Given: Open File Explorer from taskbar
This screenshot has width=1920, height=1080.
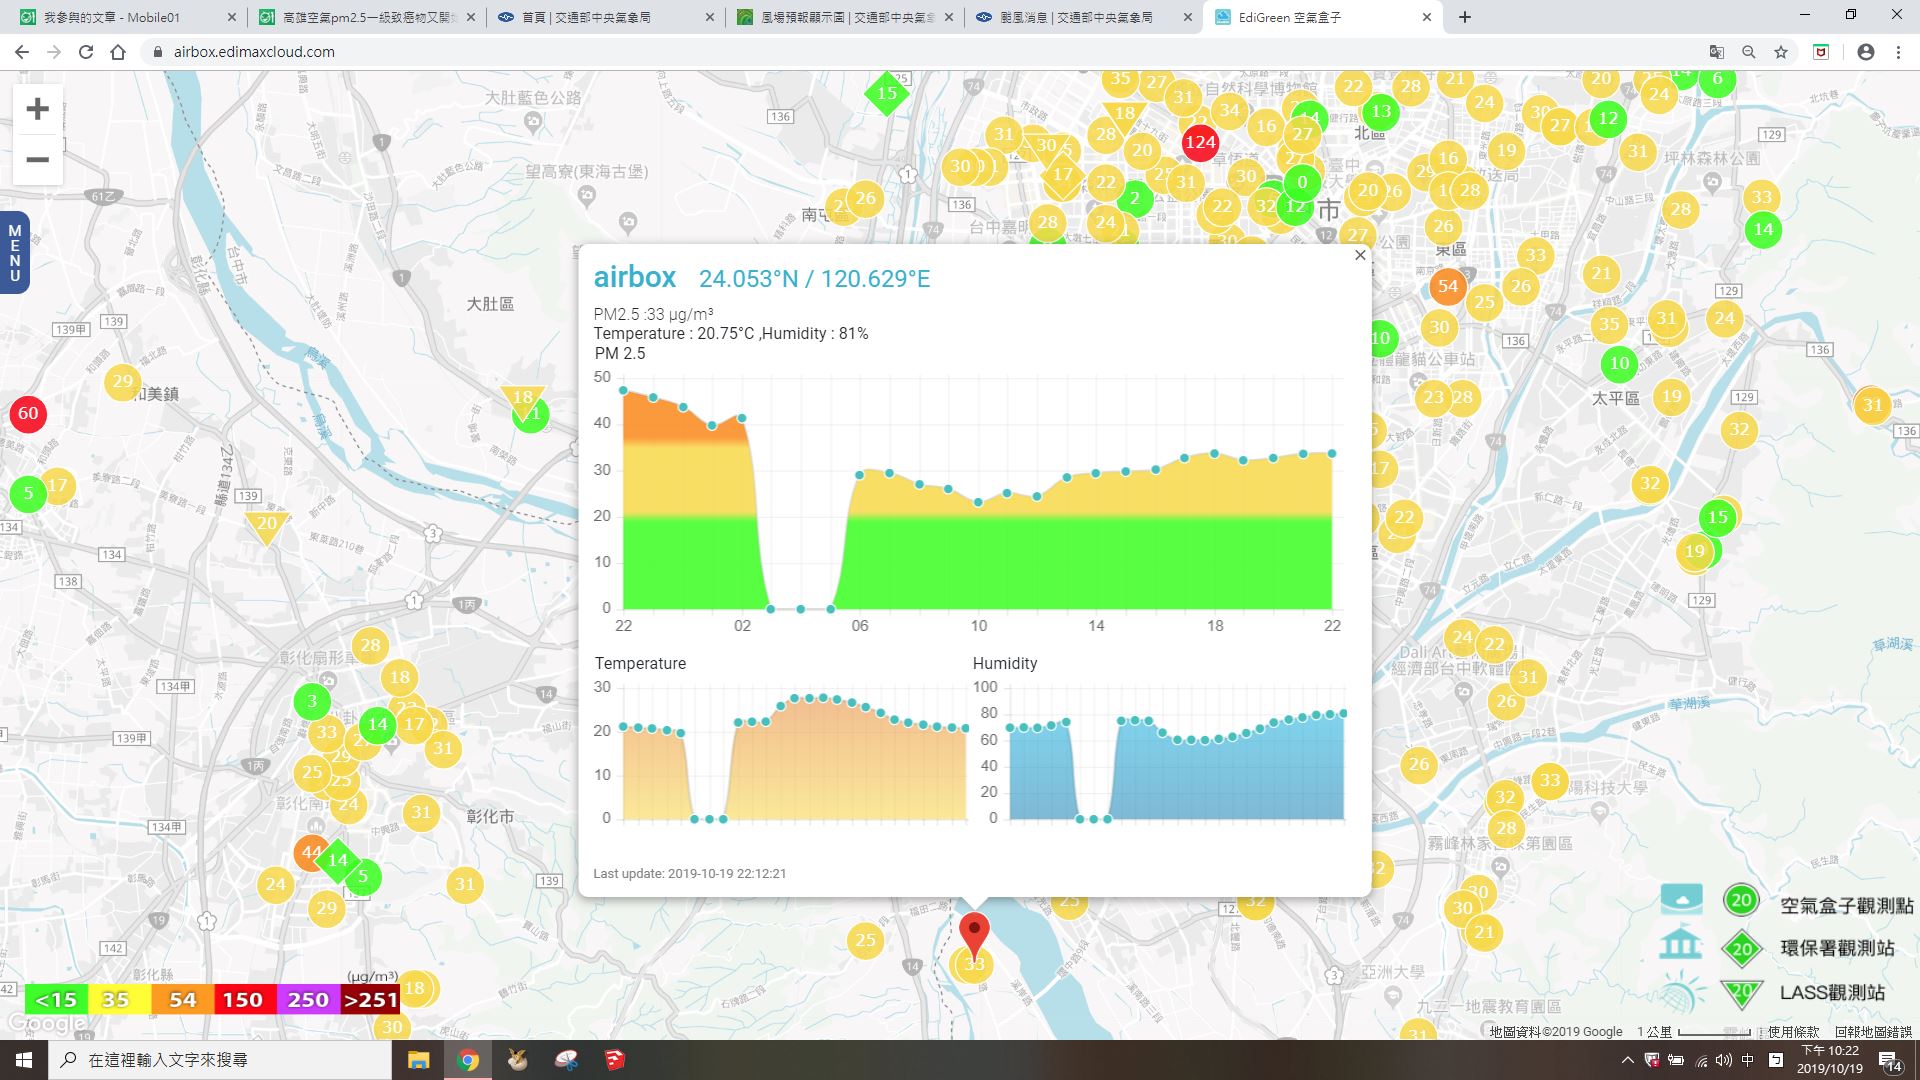Looking at the screenshot, I should [418, 1060].
